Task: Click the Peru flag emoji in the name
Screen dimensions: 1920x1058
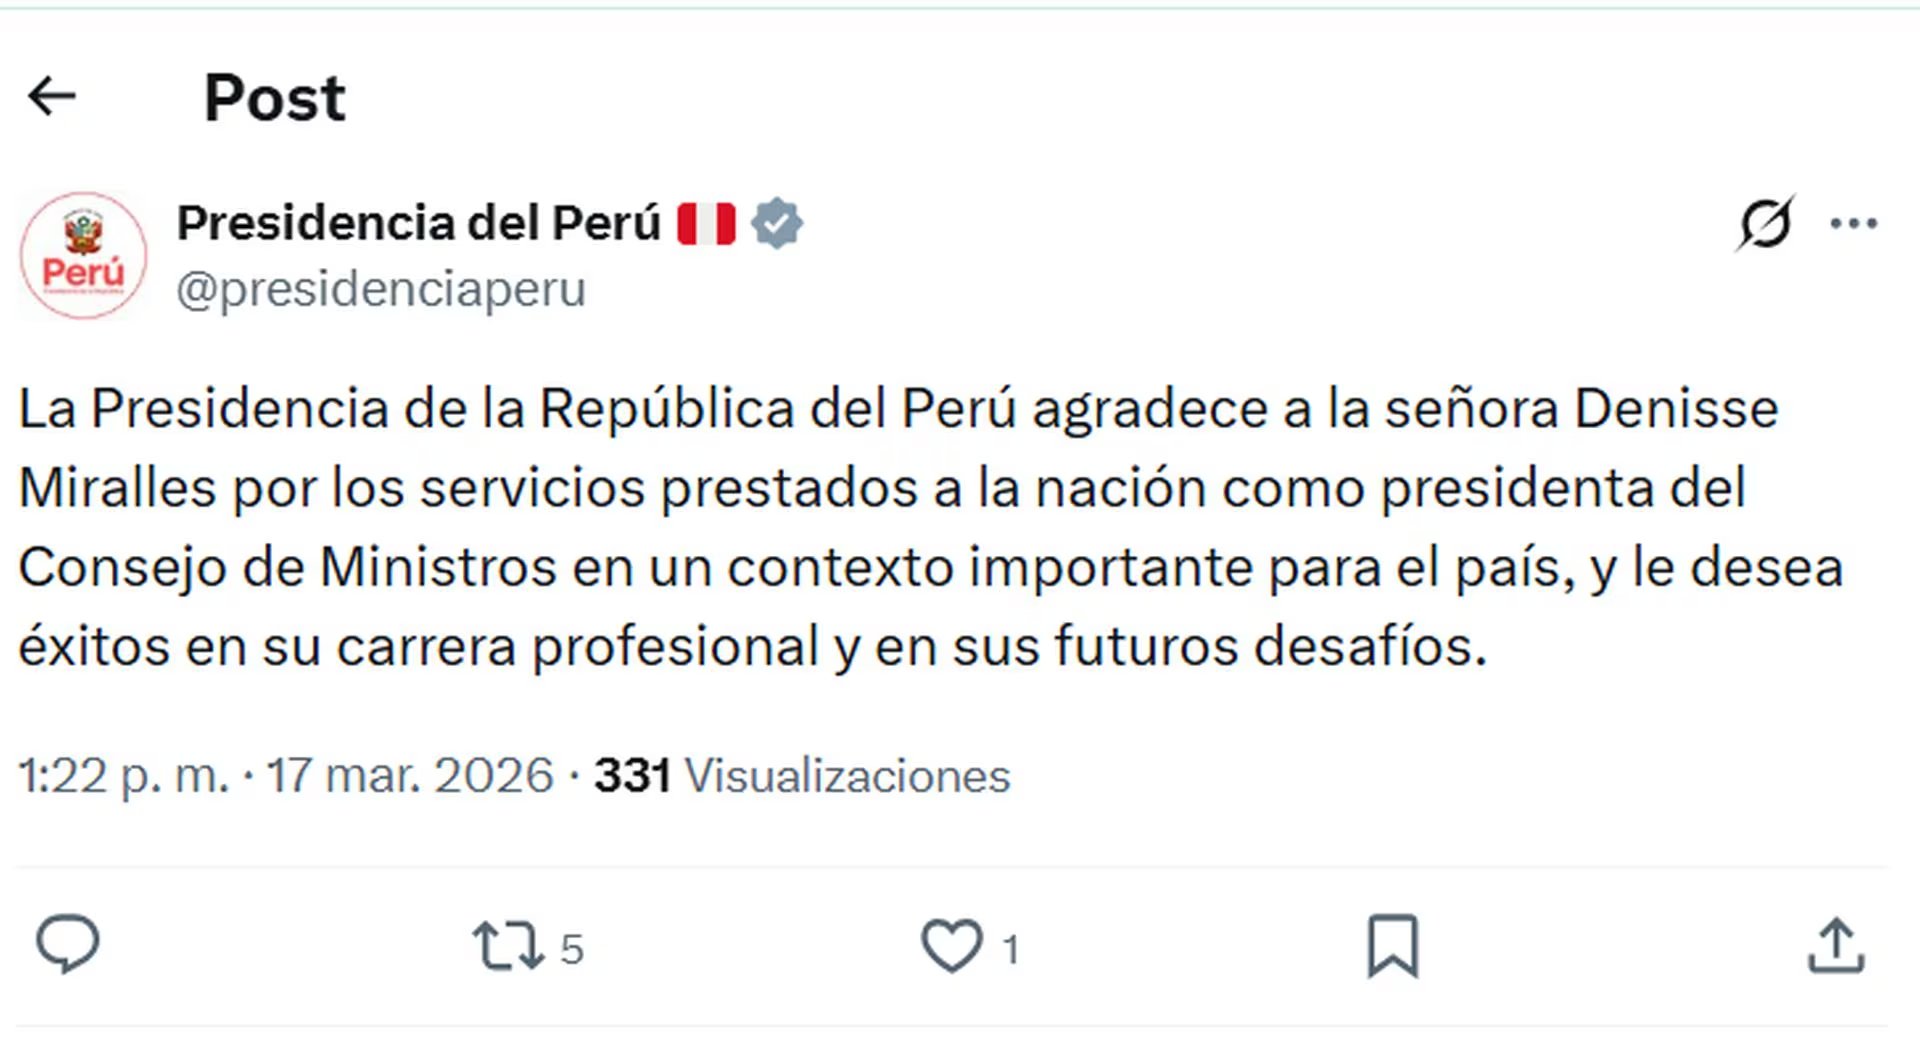Action: pos(704,222)
